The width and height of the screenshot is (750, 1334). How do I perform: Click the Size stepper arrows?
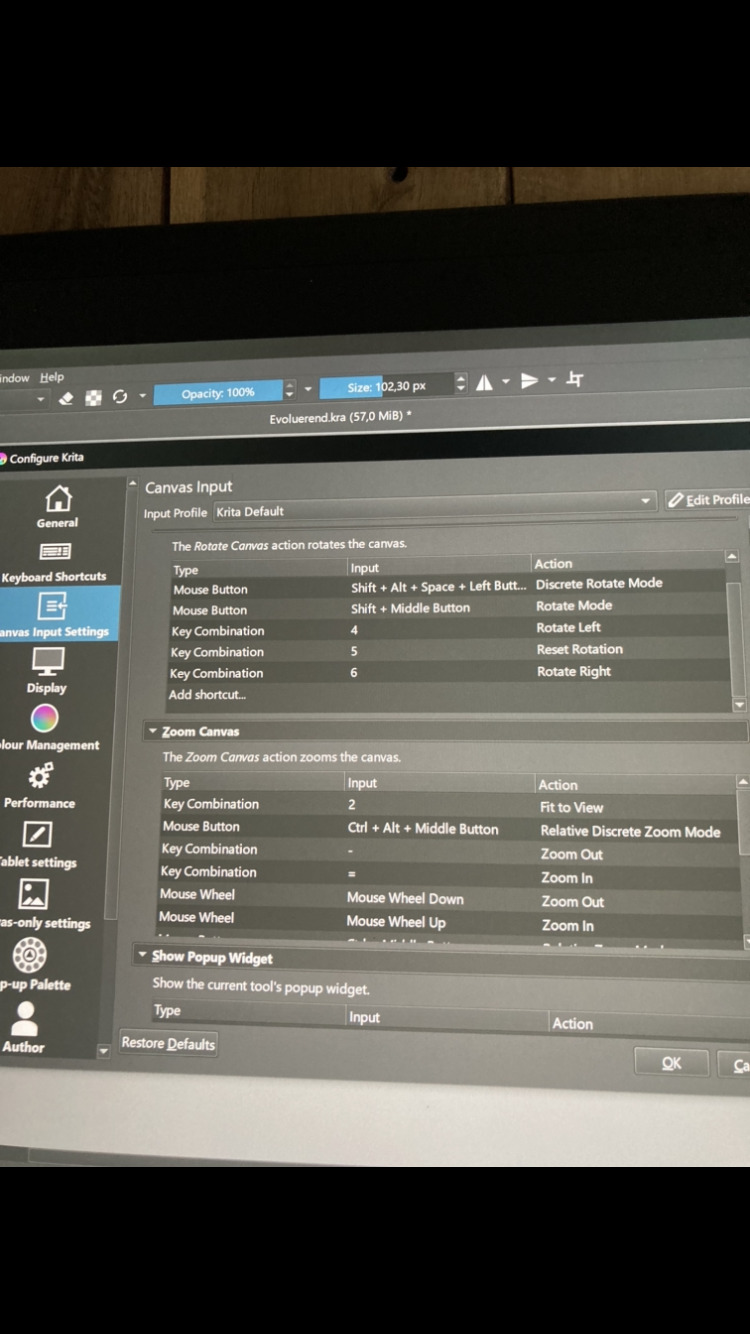460,383
